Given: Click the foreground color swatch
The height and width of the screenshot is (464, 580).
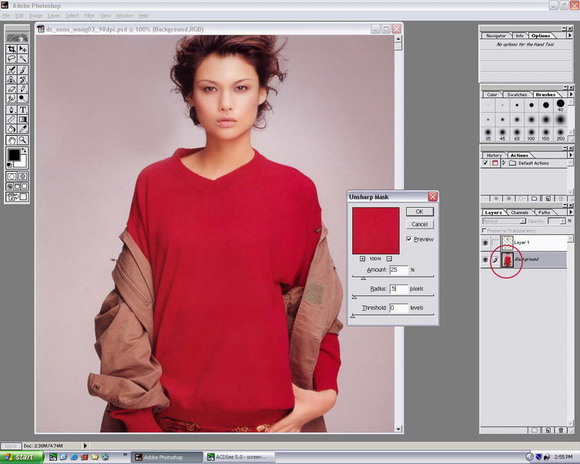Looking at the screenshot, I should [14, 155].
